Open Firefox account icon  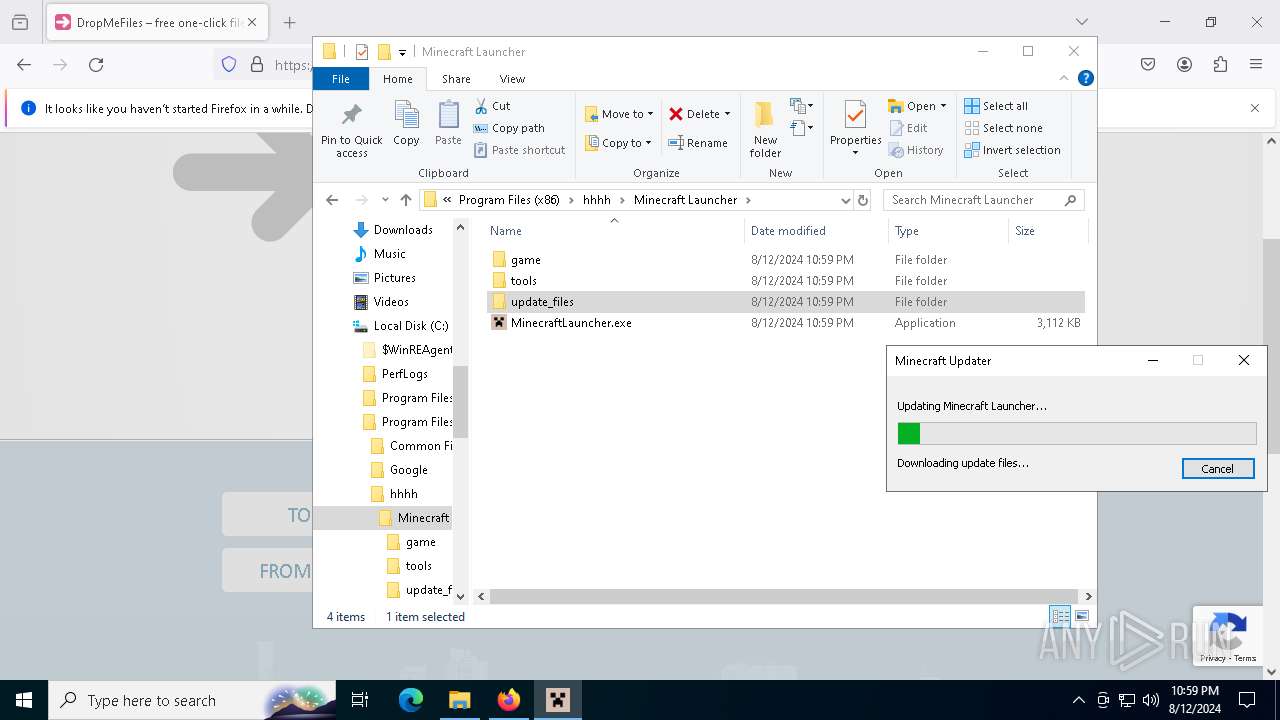1184,65
